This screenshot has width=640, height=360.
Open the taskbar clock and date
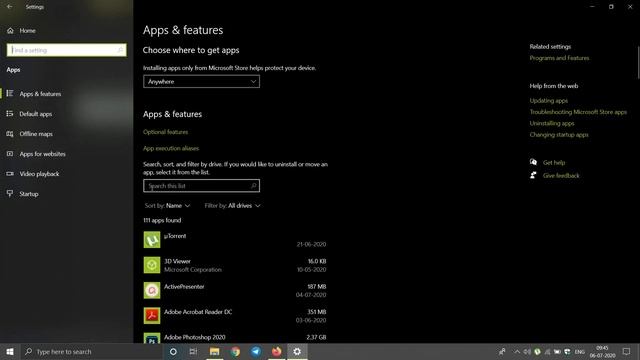click(602, 351)
